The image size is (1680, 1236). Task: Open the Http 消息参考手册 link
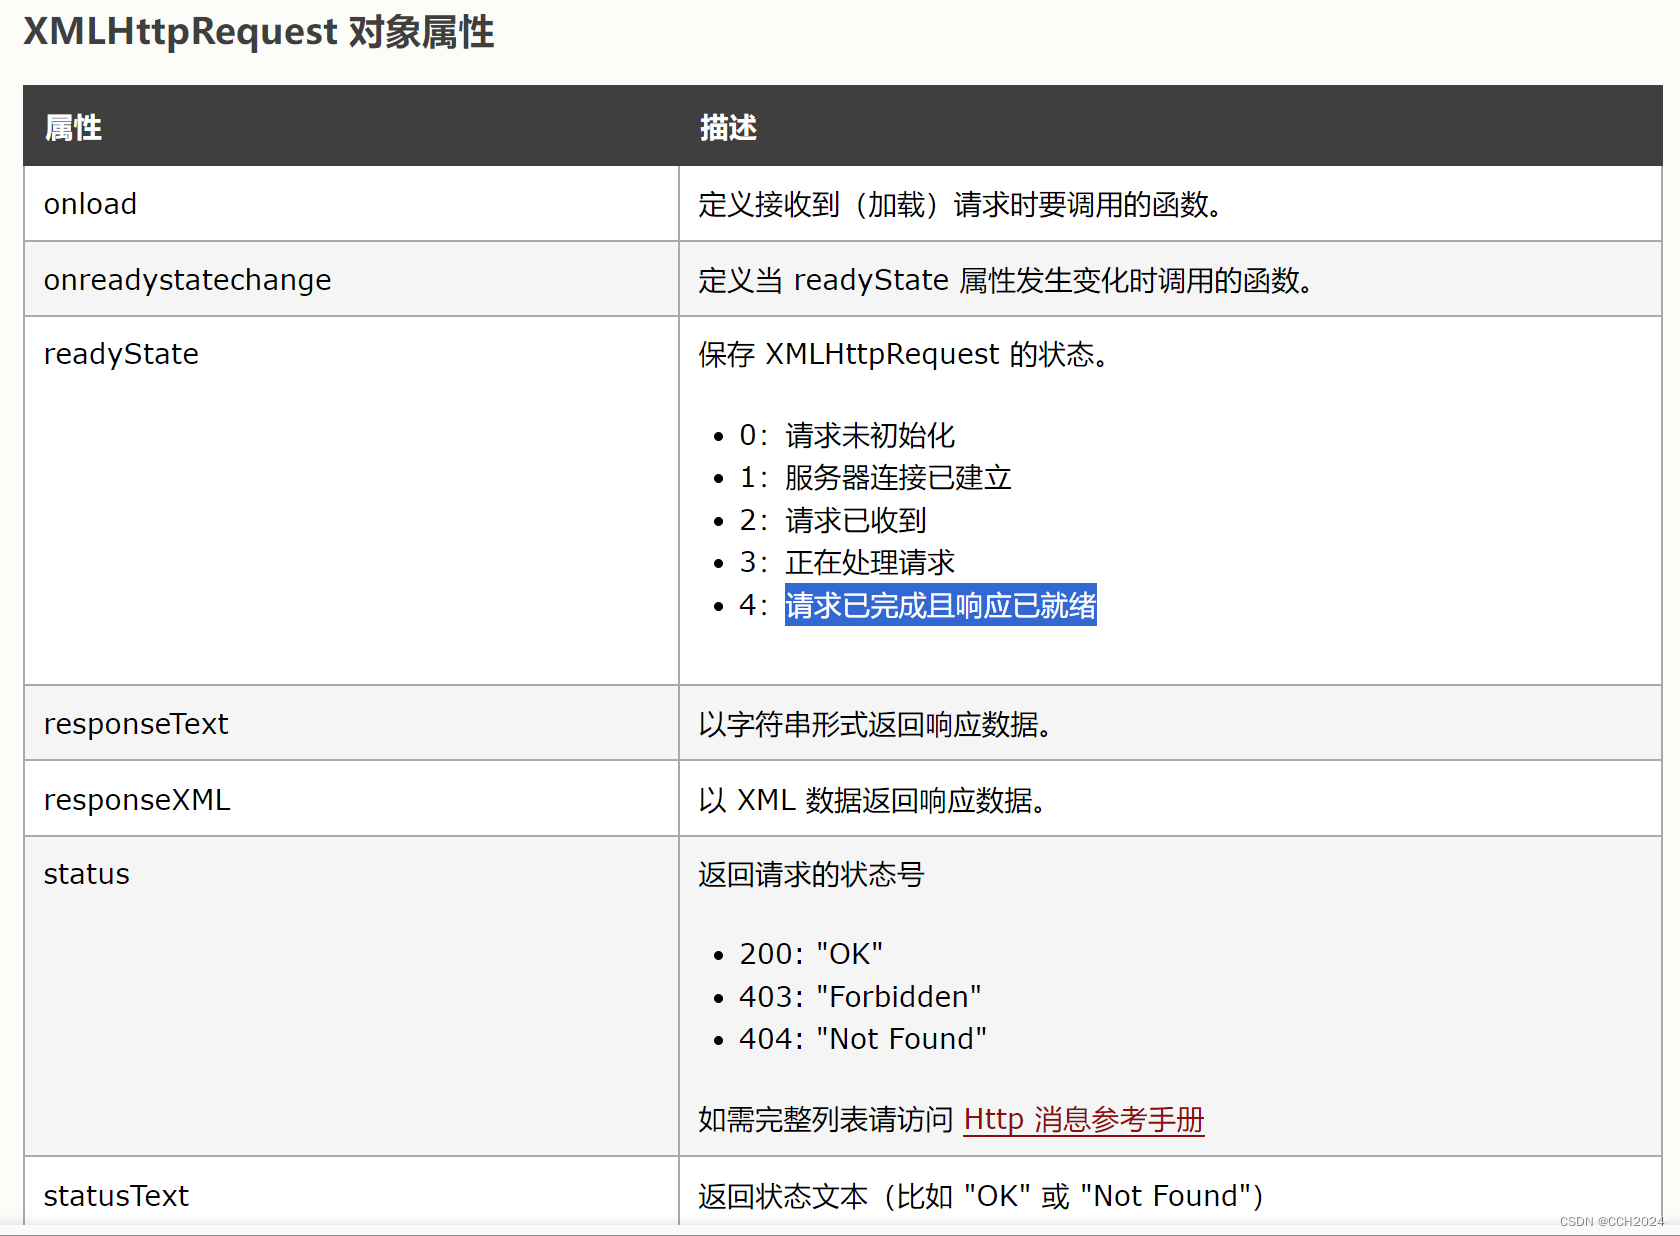point(1083,1120)
